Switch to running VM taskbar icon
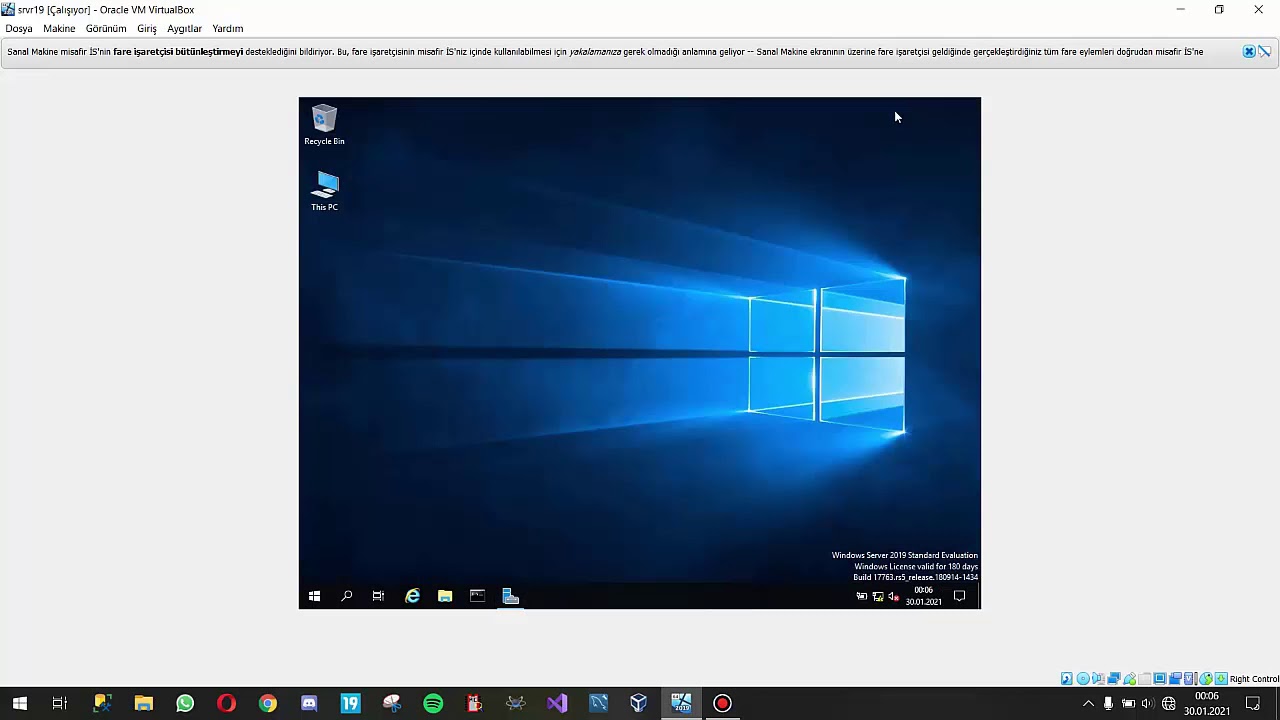 point(681,704)
